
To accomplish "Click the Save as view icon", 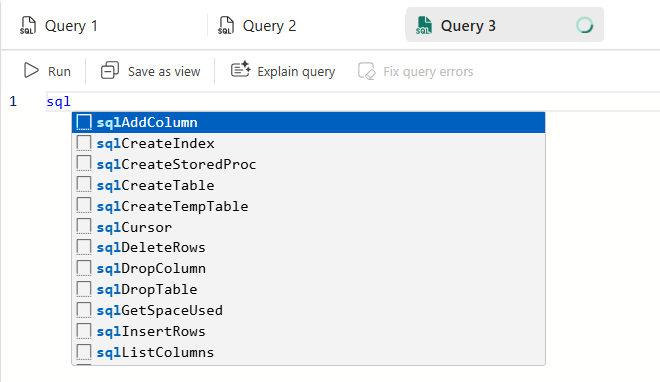I will 109,70.
